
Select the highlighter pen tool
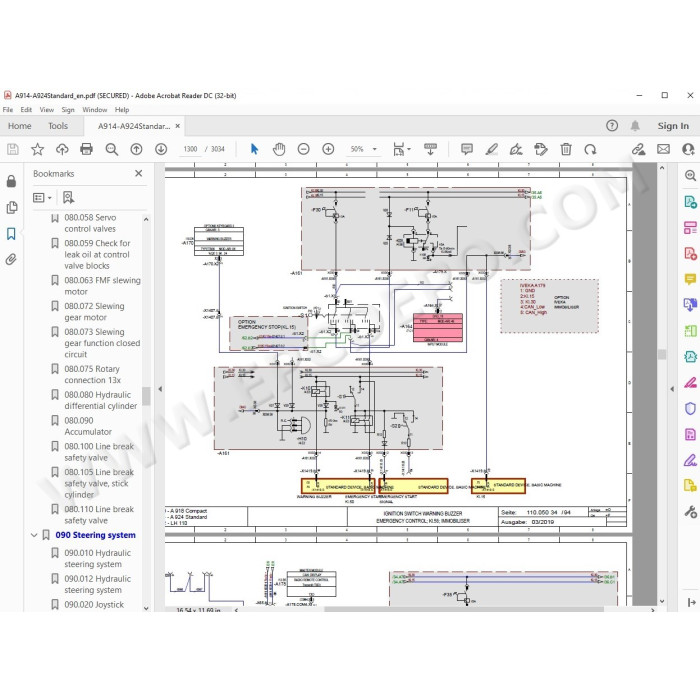tap(492, 149)
